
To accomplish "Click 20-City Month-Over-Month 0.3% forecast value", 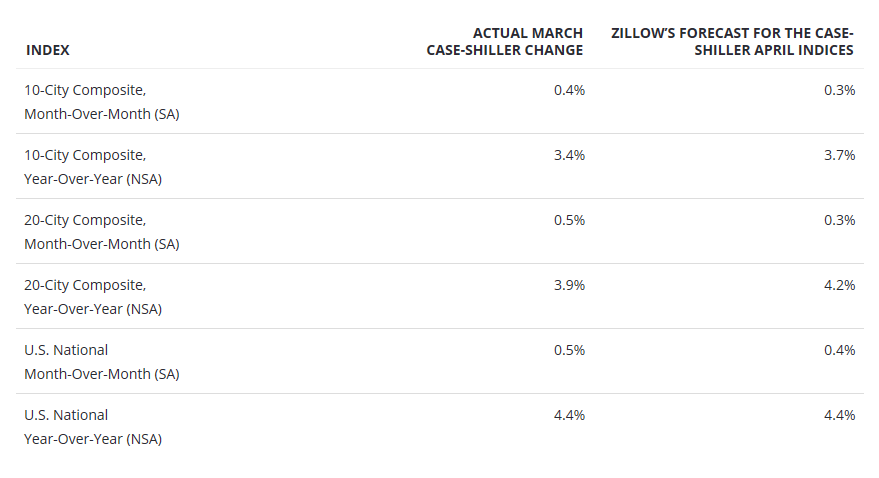I will 839,220.
